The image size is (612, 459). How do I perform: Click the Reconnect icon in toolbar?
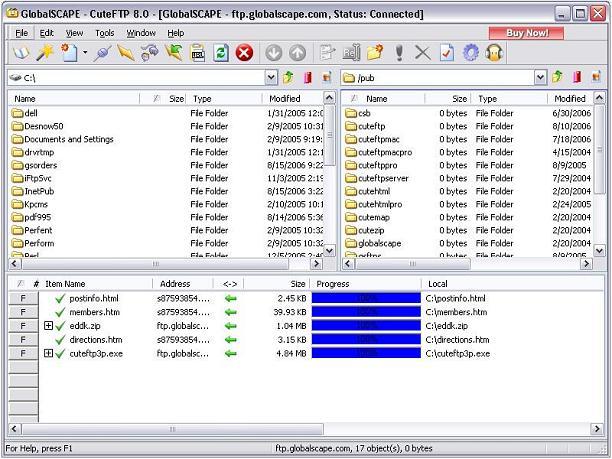(x=150, y=53)
